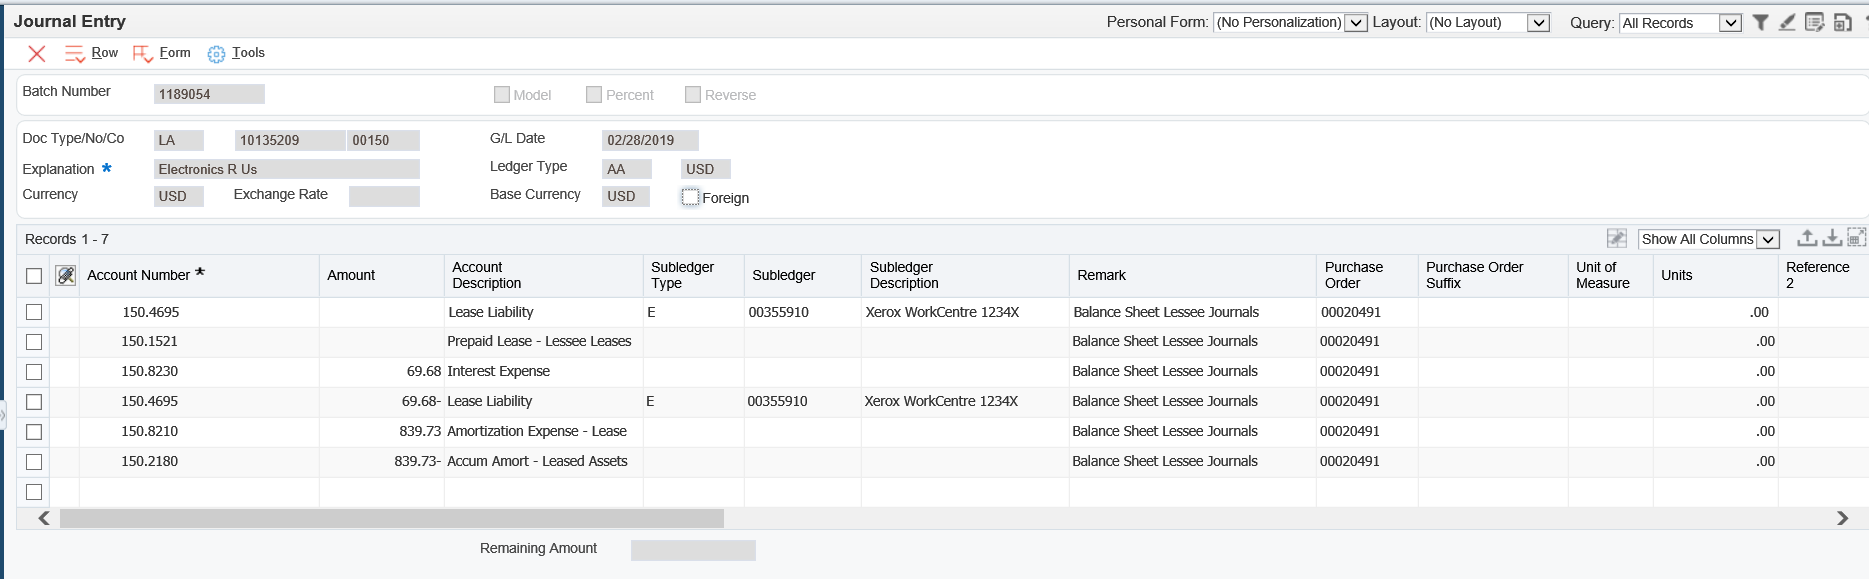
Task: Open the Form menu
Action: (174, 53)
